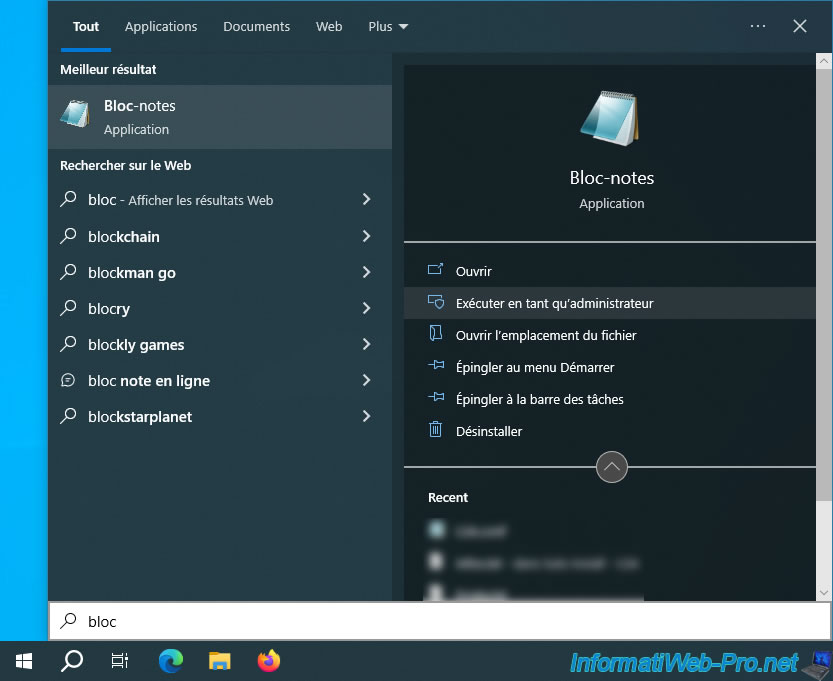Screen dimensions: 833x681
Task: Expand the blockchain suggestion arrow
Action: point(367,236)
